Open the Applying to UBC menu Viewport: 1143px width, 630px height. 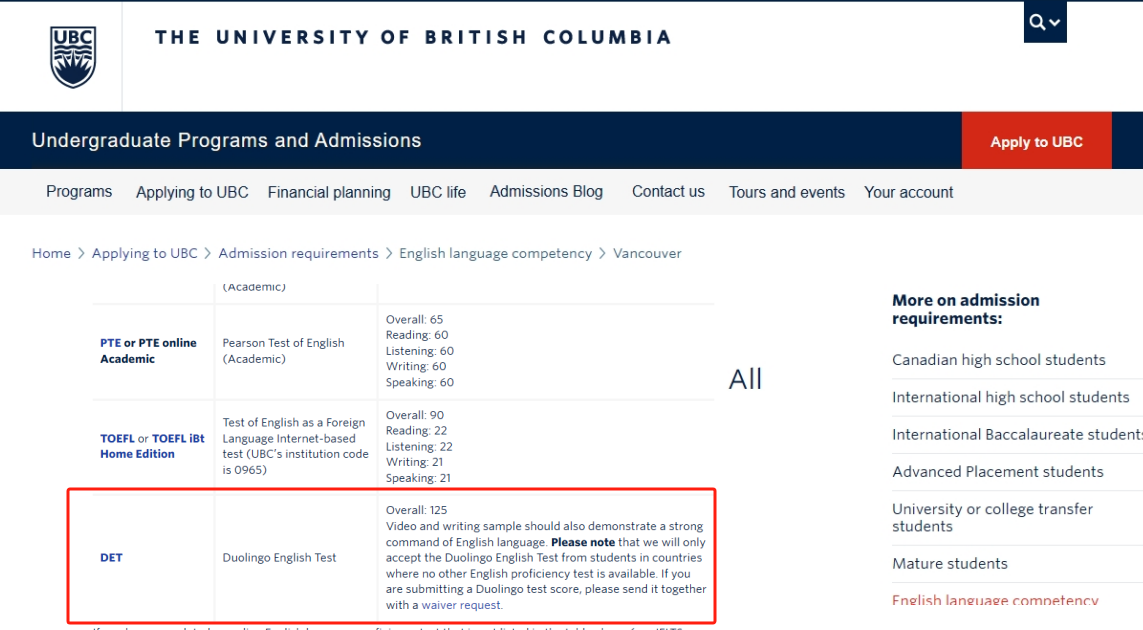(x=191, y=192)
